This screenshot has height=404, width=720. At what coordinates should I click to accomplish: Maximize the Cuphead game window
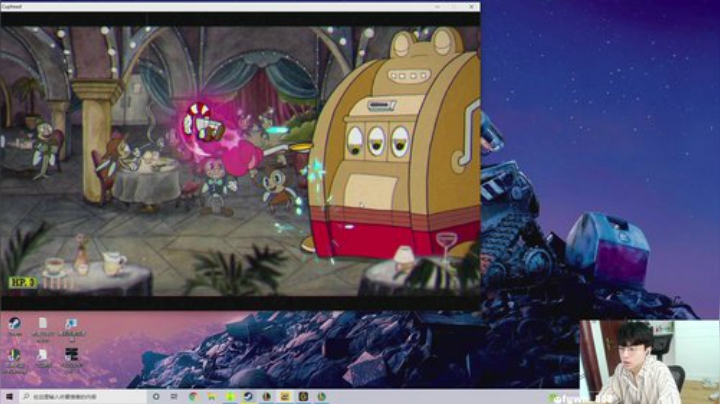[454, 6]
